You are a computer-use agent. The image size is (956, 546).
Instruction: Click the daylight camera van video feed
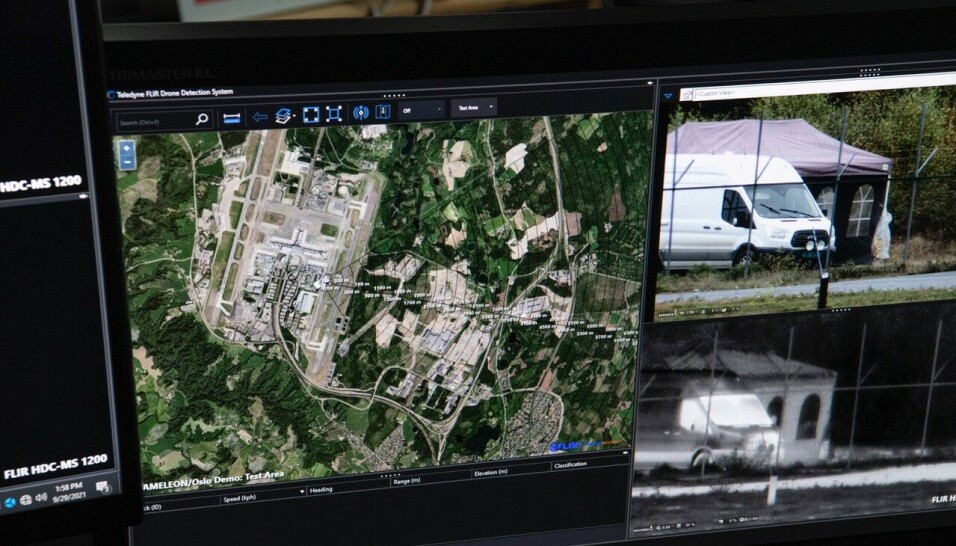pos(805,202)
